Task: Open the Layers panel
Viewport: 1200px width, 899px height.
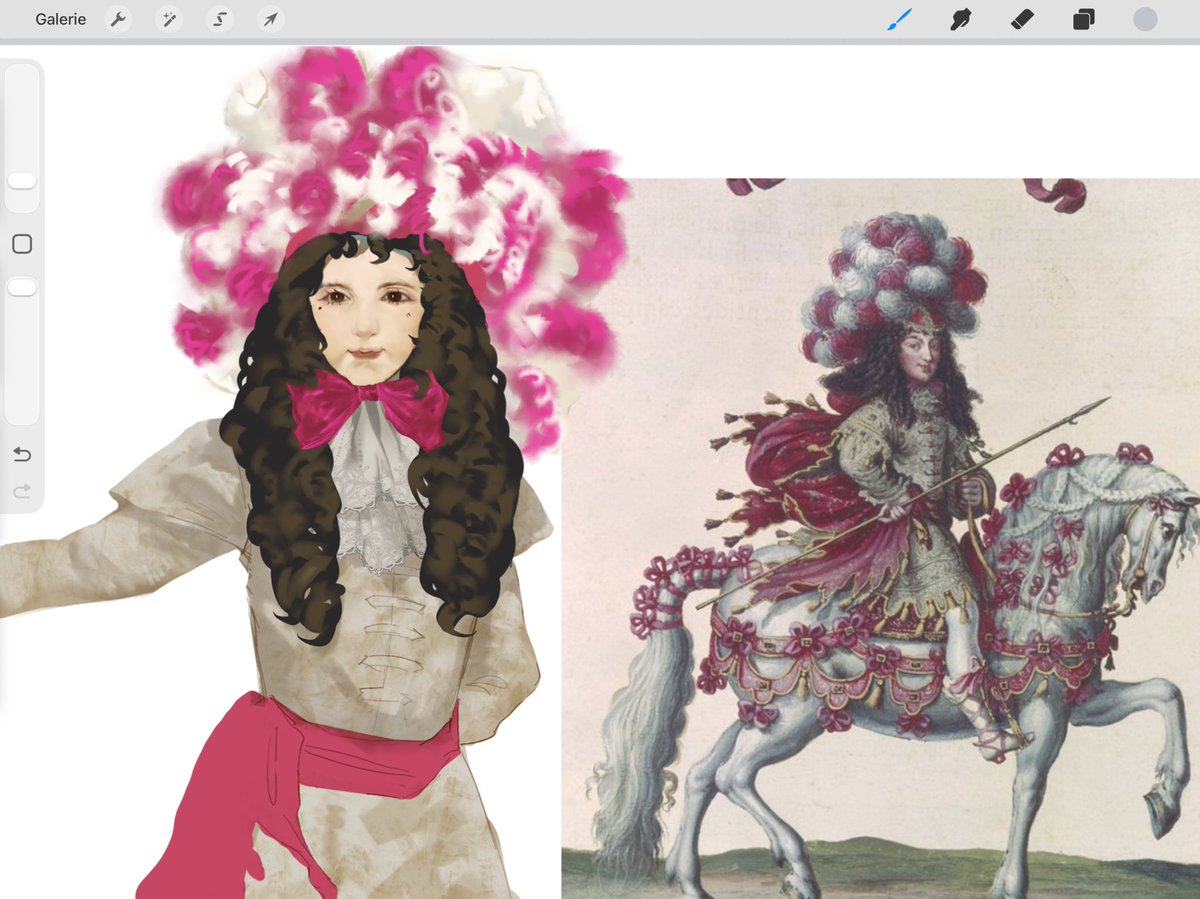Action: [1083, 19]
